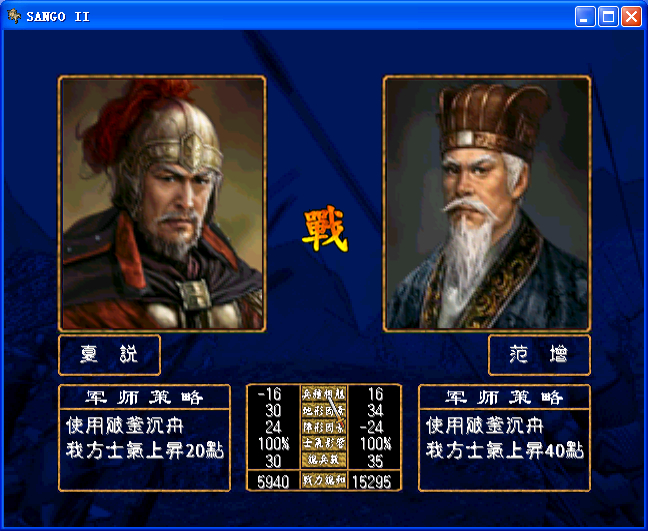Select the 陣形因素 formation factor label
Screen dimensions: 648x531
(324, 427)
